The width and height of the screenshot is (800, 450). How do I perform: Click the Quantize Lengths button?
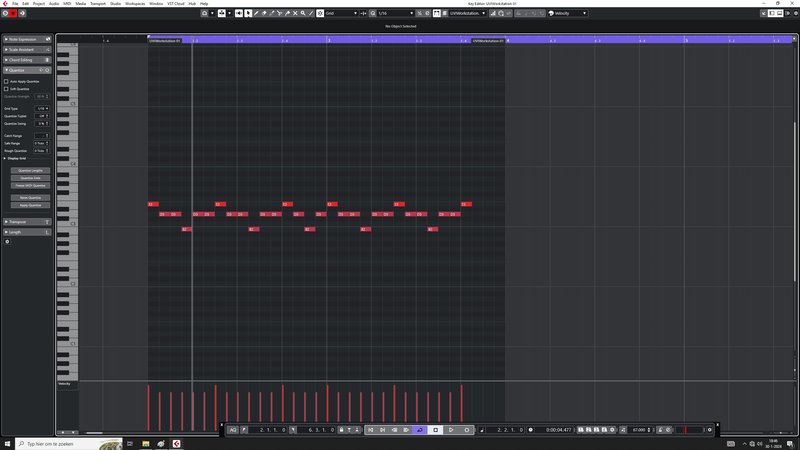point(30,170)
